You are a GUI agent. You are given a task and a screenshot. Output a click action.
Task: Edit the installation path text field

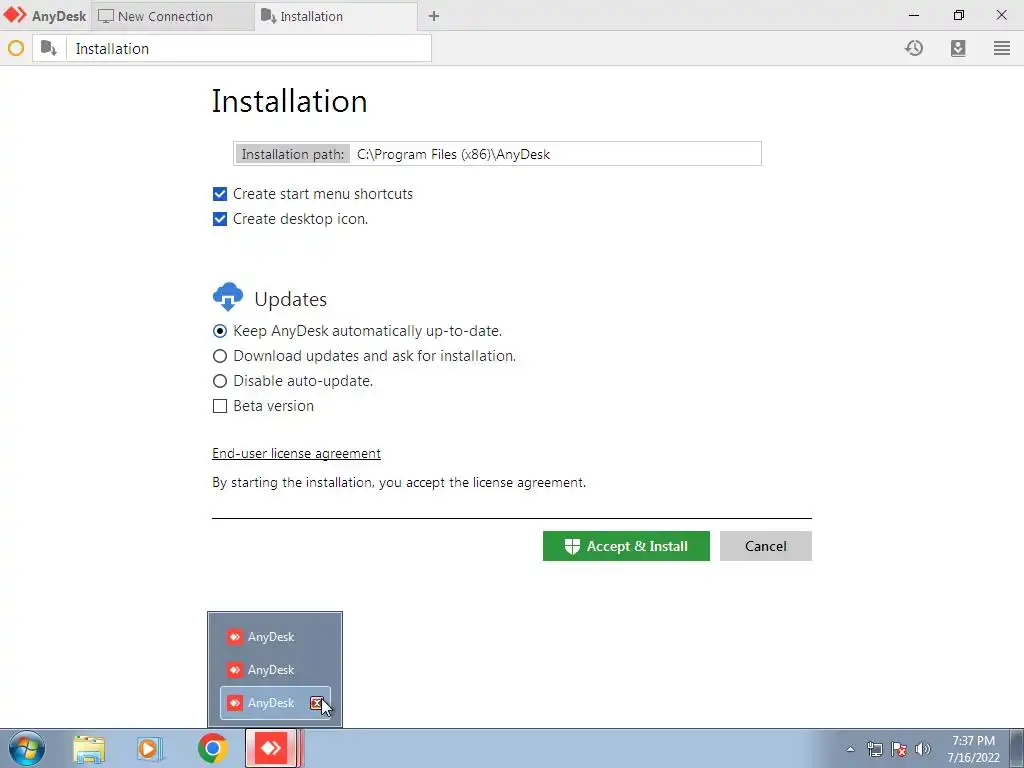tap(555, 154)
